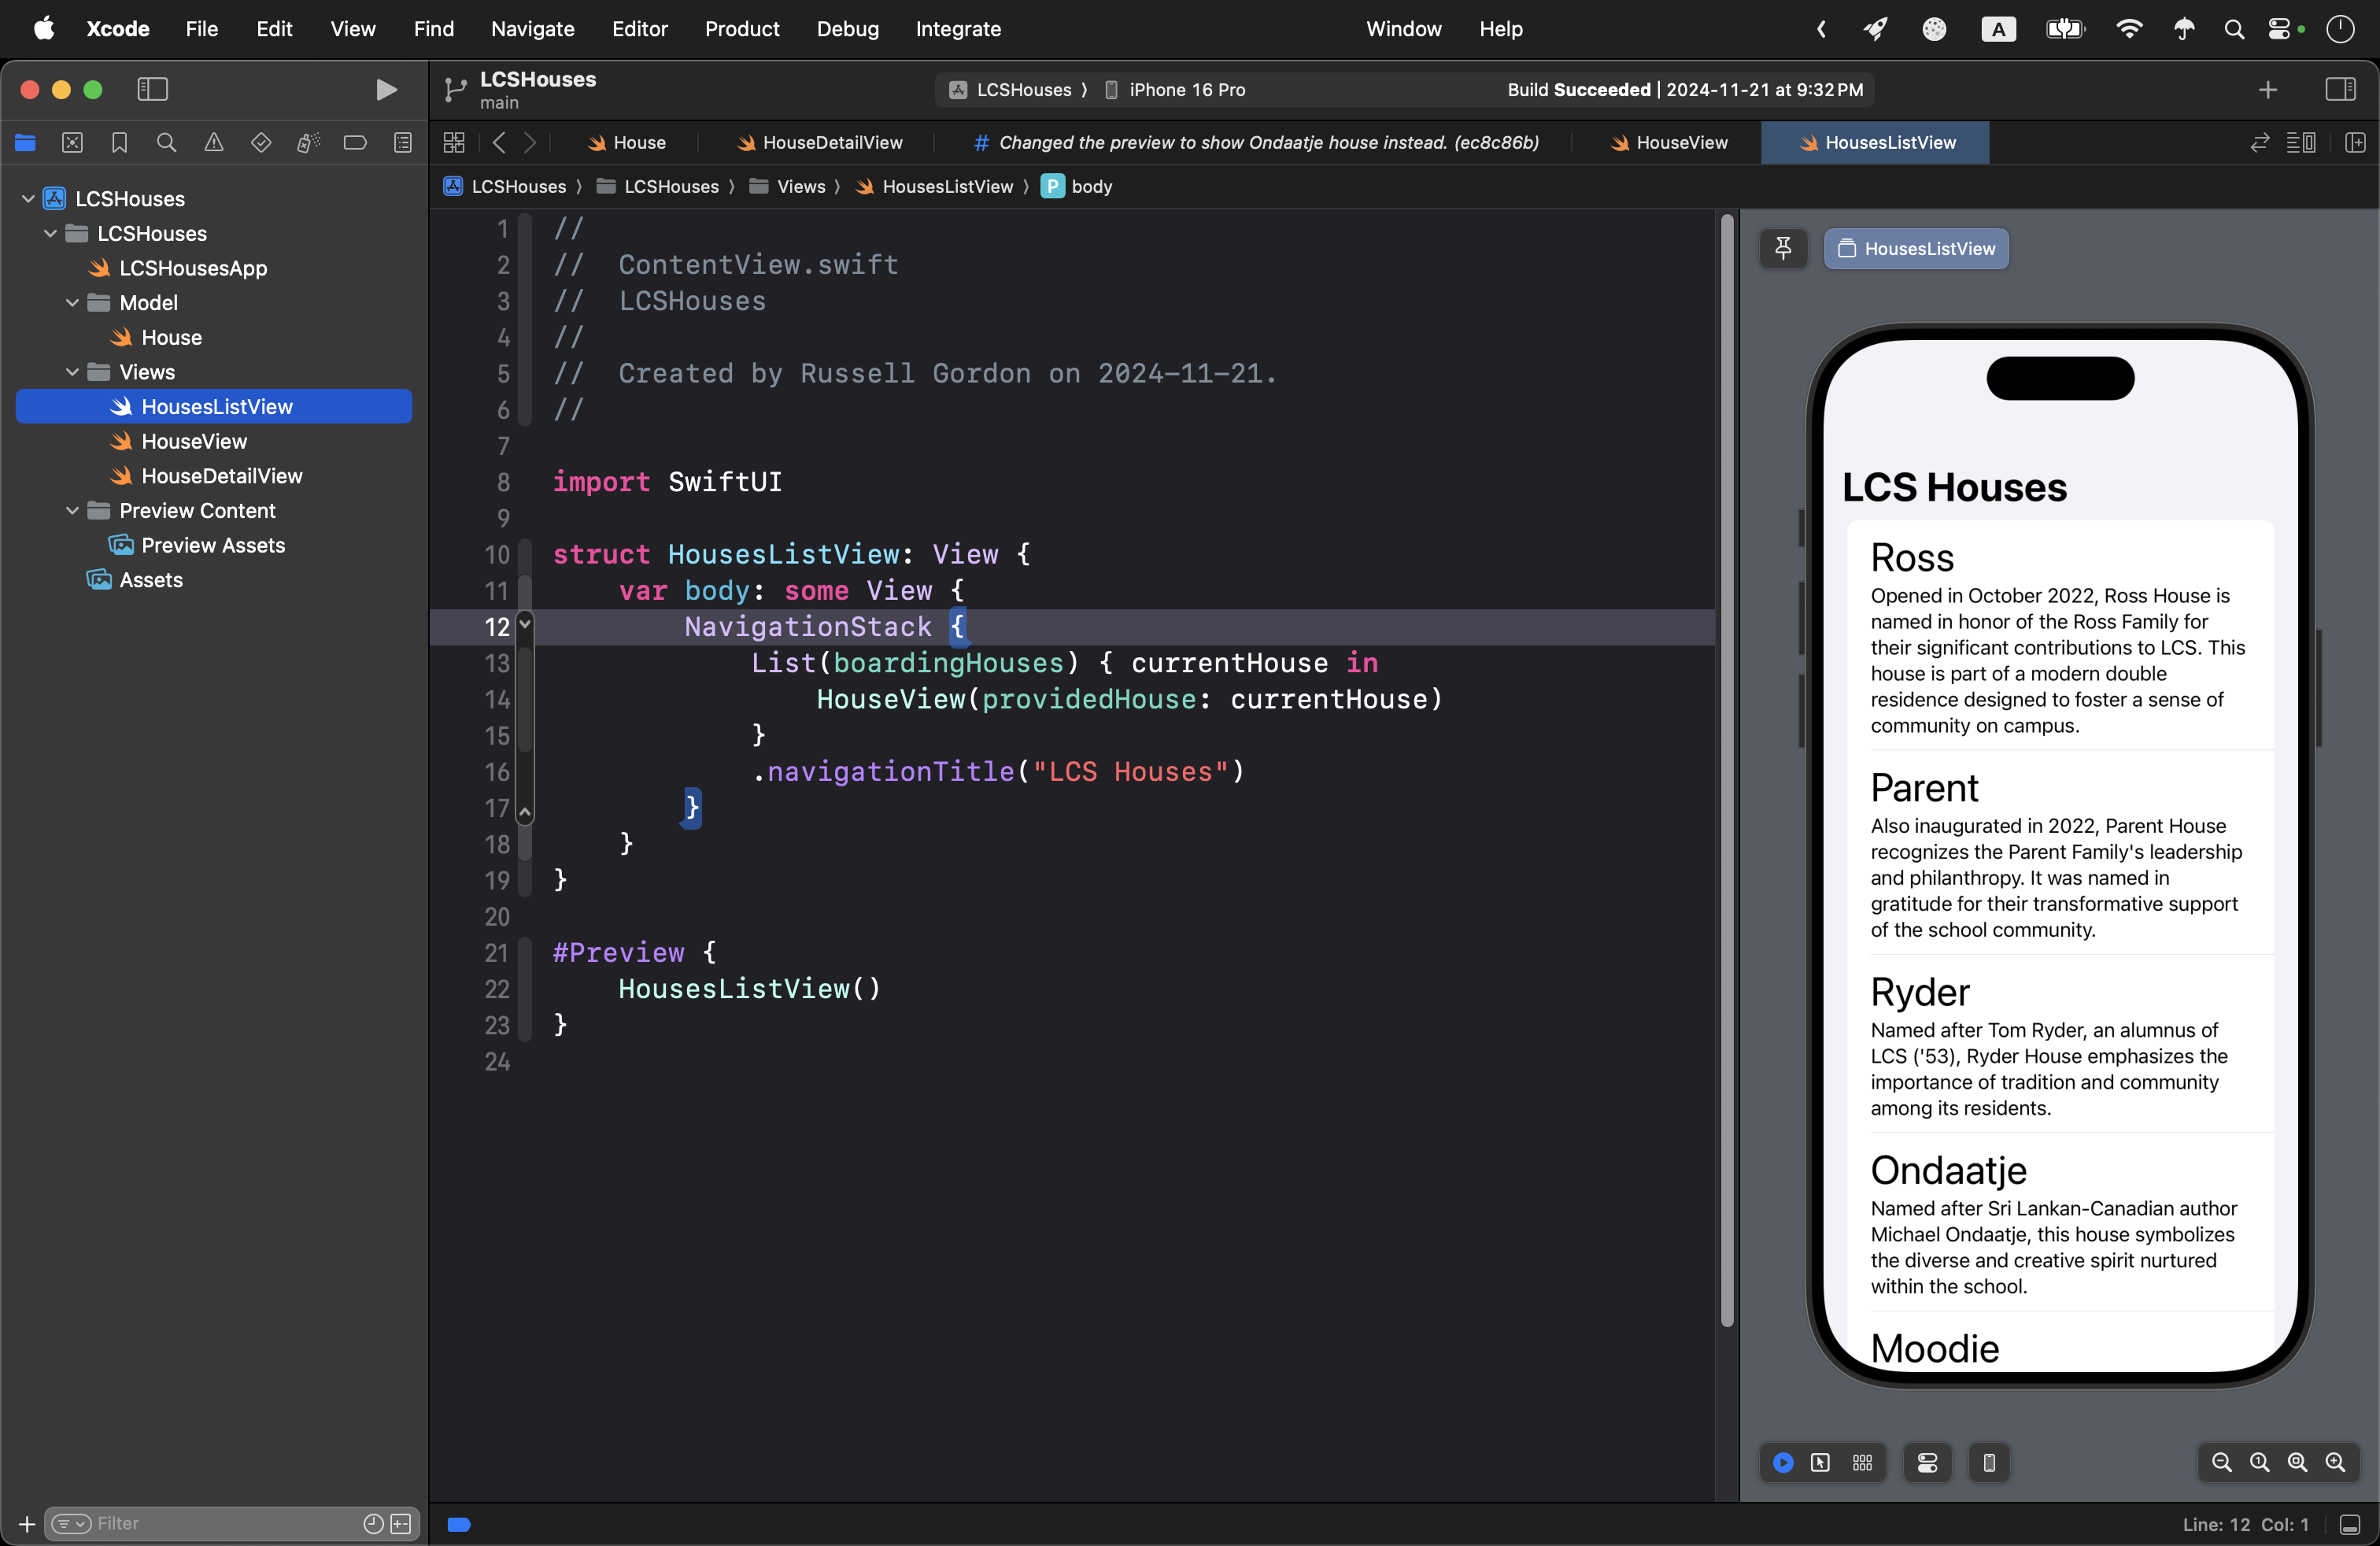Click the HousesListView preview button
Image resolution: width=2380 pixels, height=1546 pixels.
[1916, 249]
